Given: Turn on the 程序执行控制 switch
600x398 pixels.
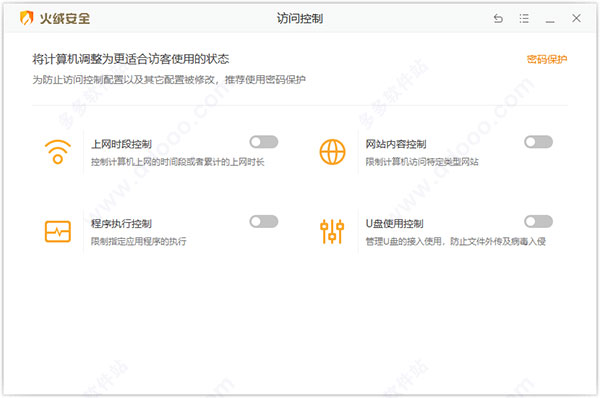Looking at the screenshot, I should [x=264, y=222].
